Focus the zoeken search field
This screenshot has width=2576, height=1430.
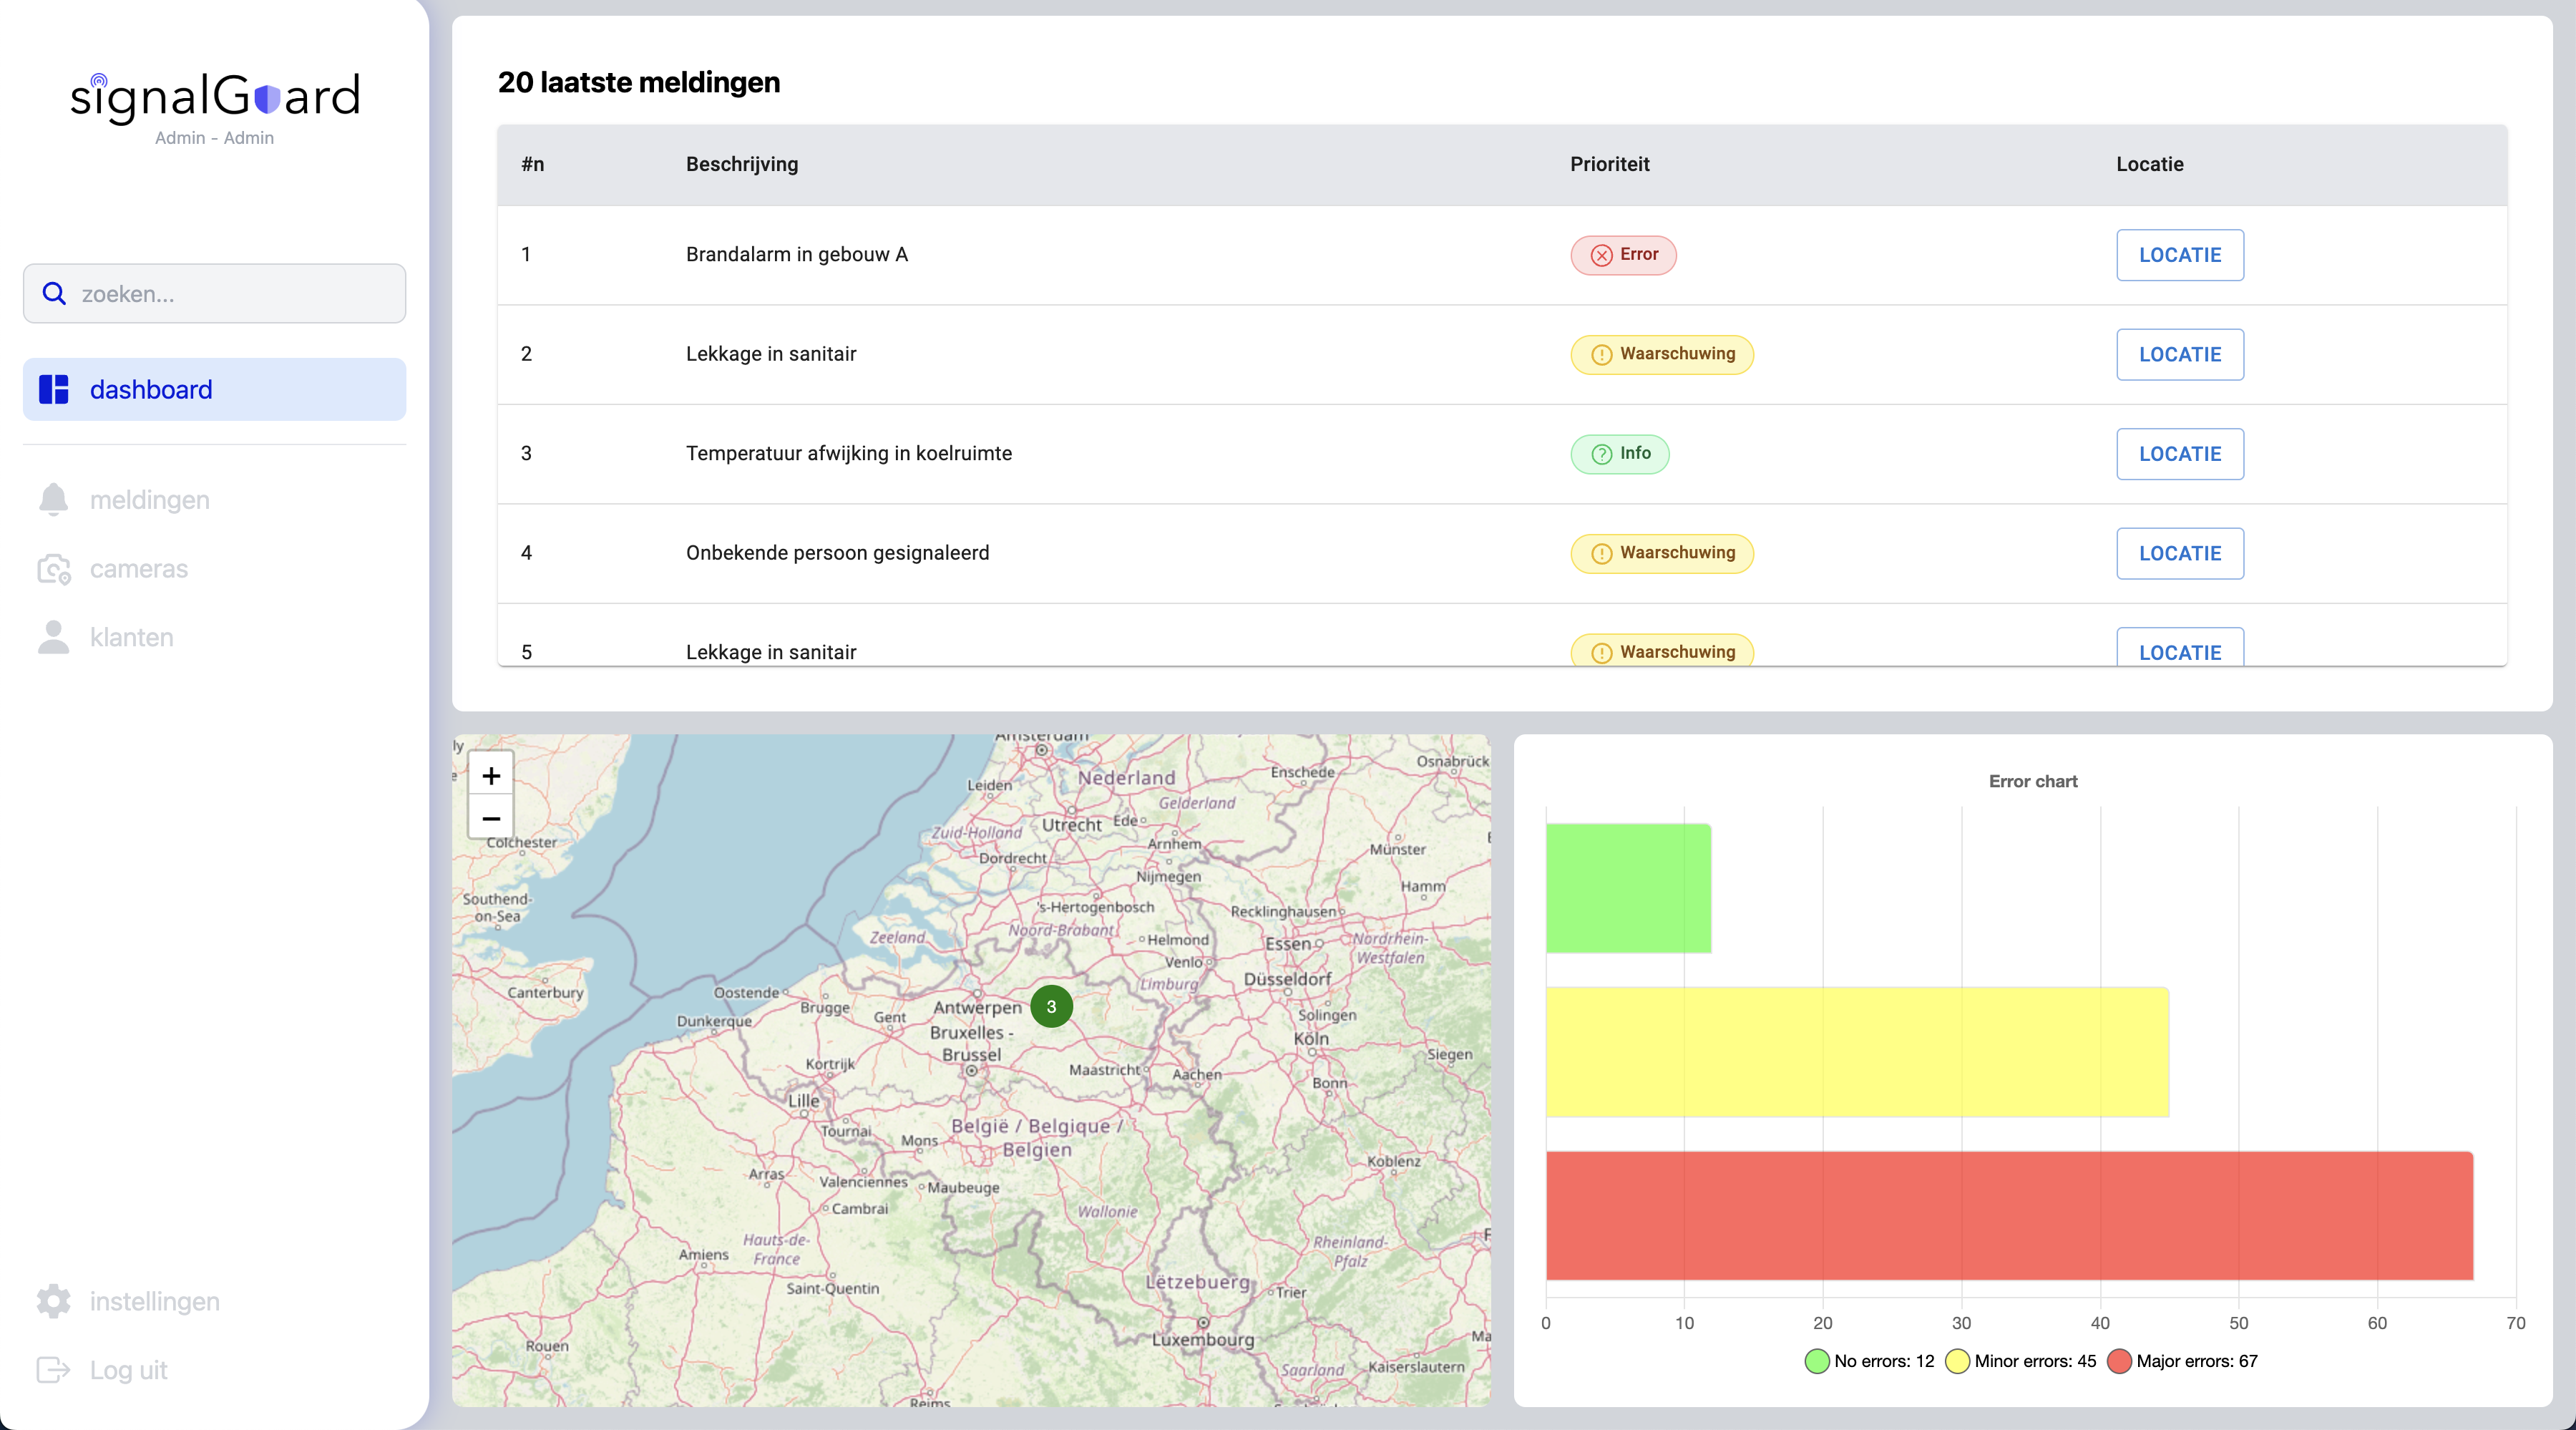214,293
